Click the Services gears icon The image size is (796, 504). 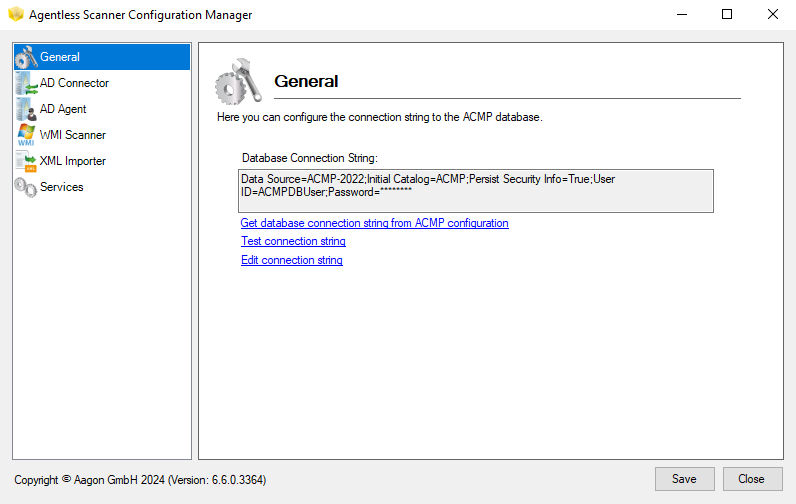tap(26, 188)
